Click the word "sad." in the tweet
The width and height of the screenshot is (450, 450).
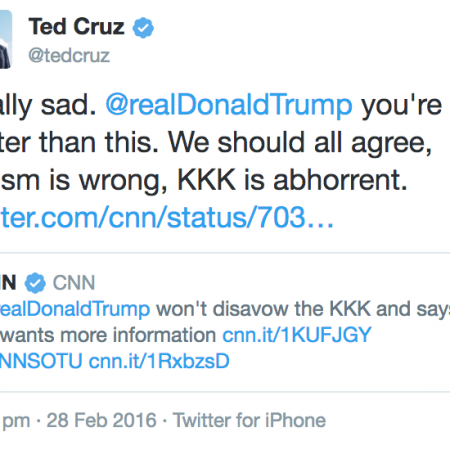click(69, 105)
